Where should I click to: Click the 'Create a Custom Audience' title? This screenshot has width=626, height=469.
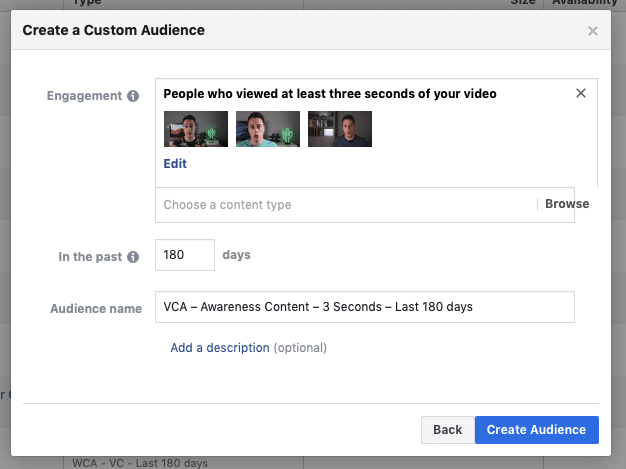click(113, 30)
